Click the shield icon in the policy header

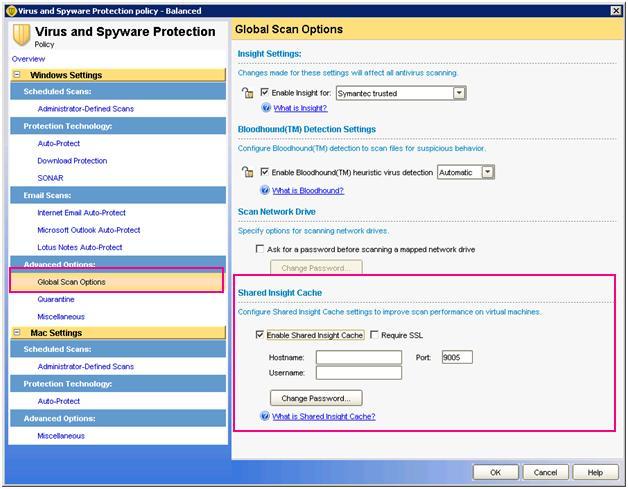[x=21, y=34]
